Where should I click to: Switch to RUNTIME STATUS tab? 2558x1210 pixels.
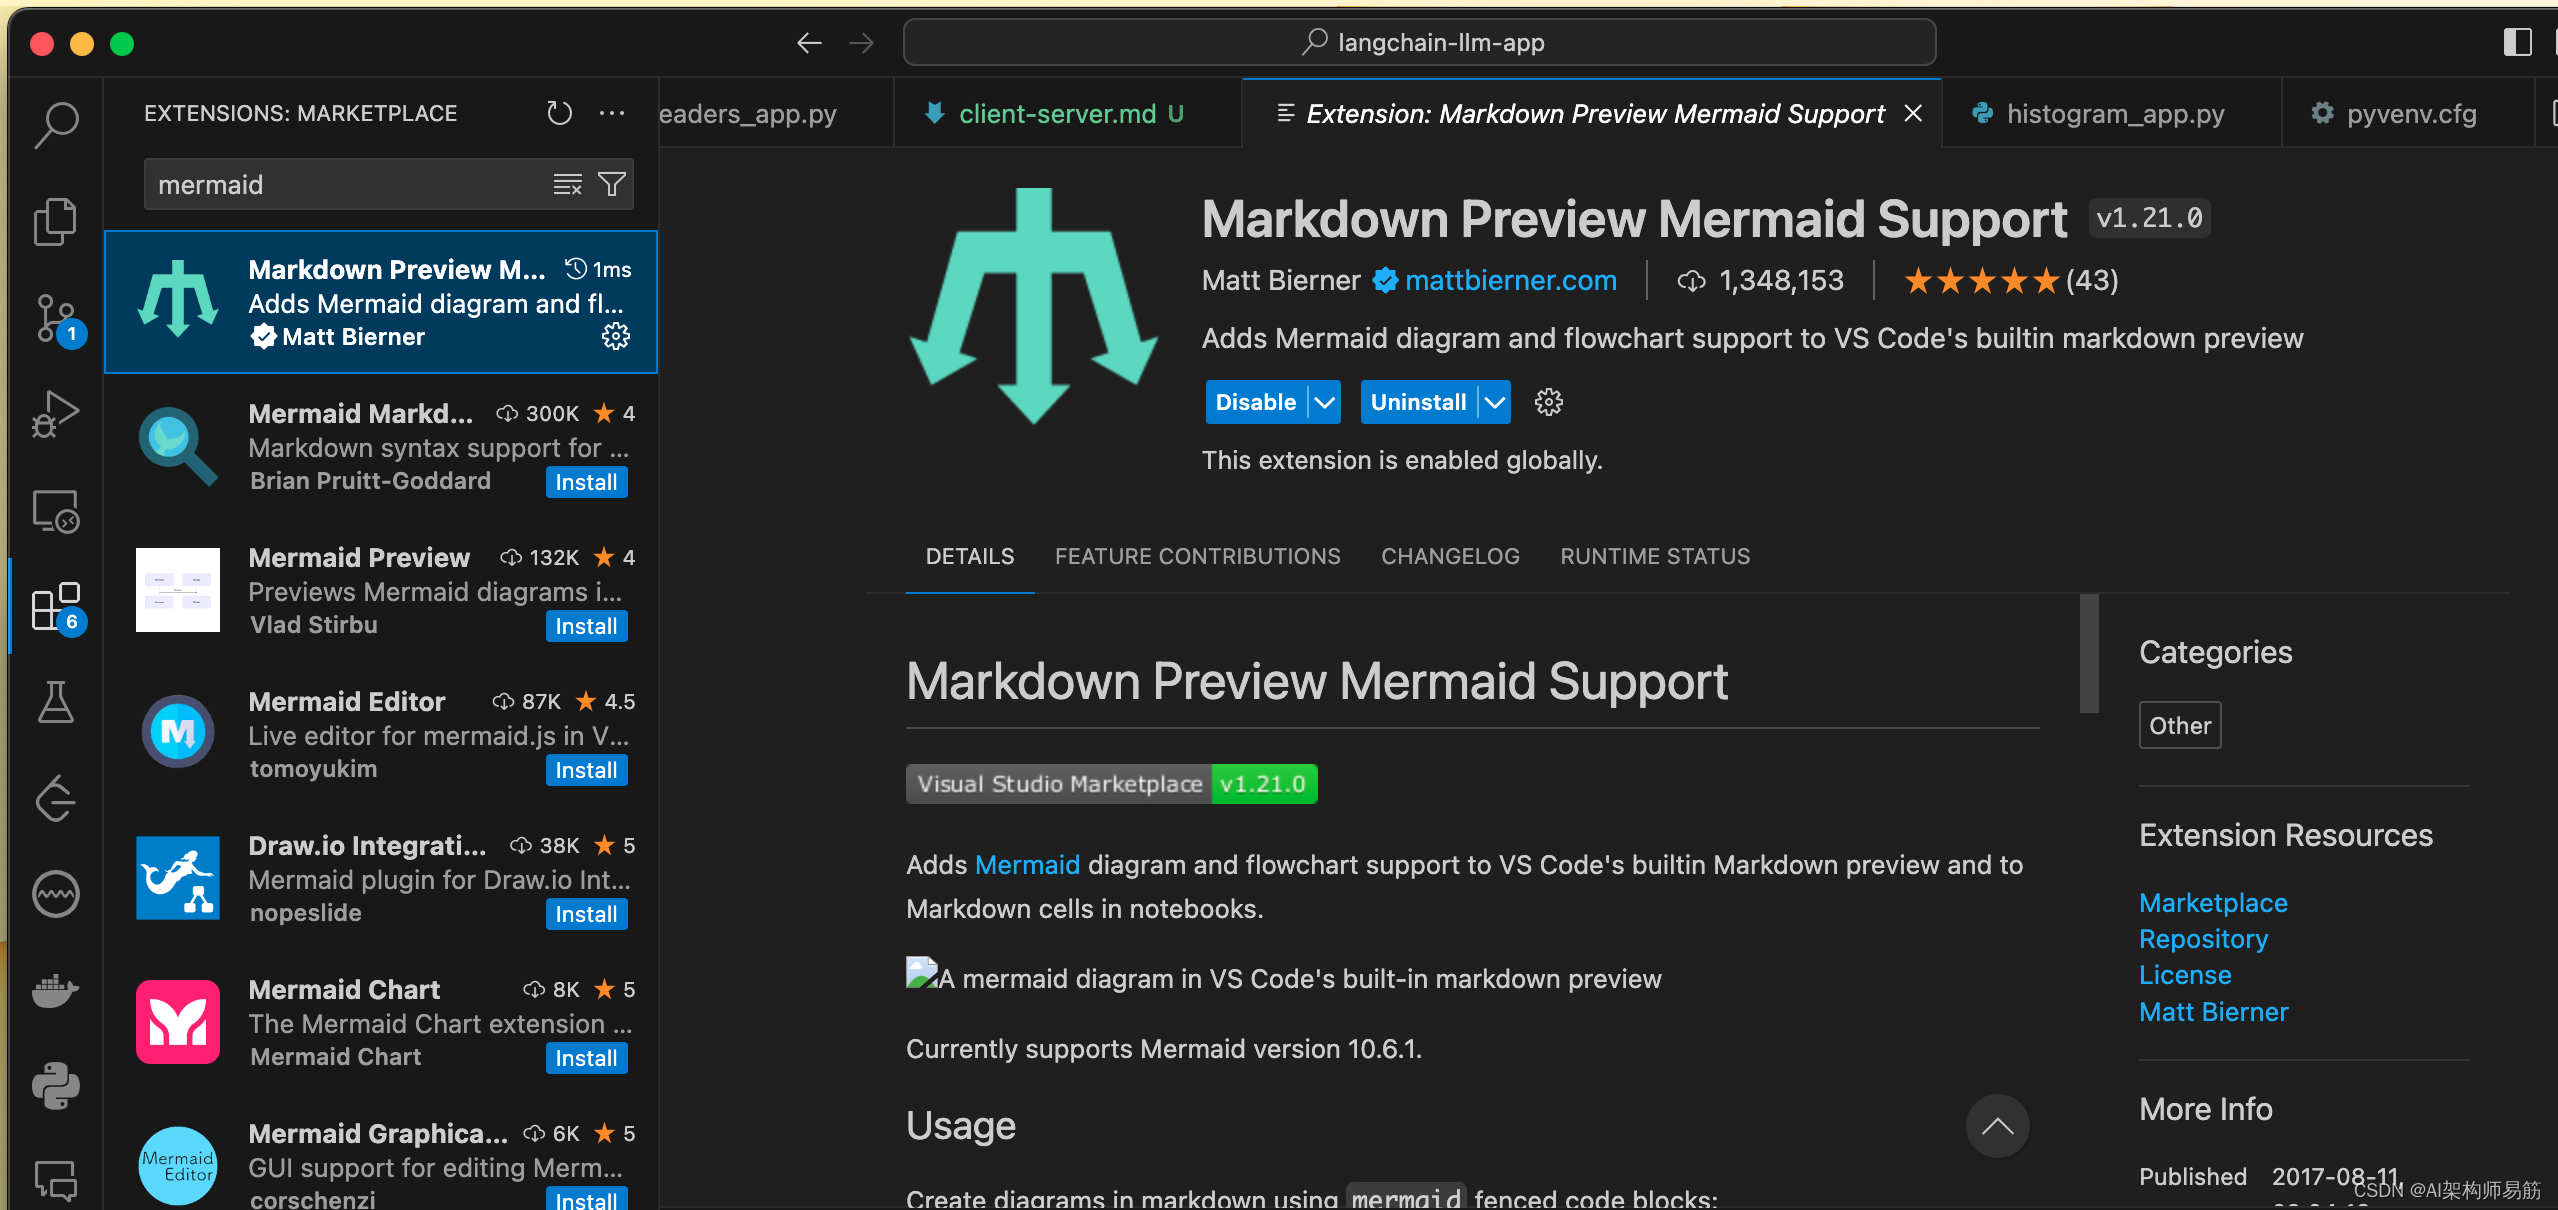coord(1655,556)
